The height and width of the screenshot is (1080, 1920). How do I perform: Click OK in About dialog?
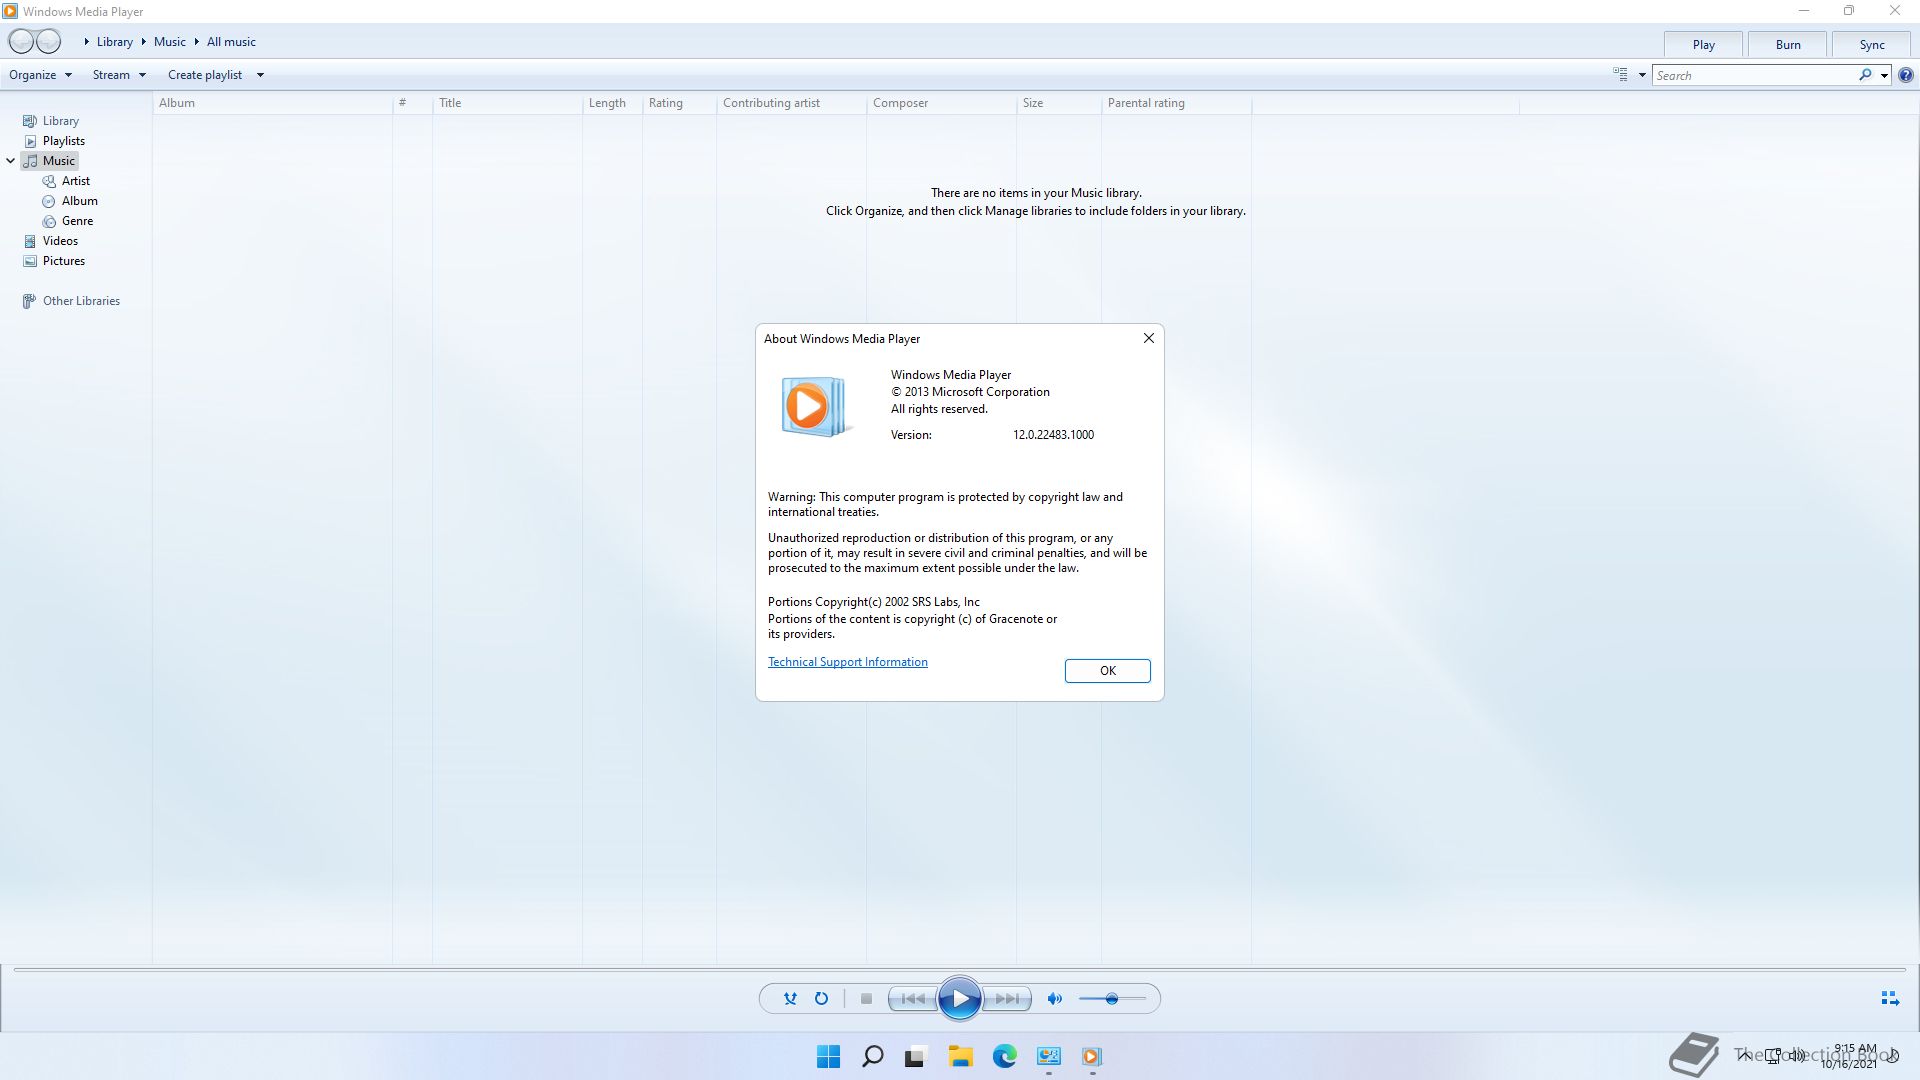pyautogui.click(x=1107, y=671)
